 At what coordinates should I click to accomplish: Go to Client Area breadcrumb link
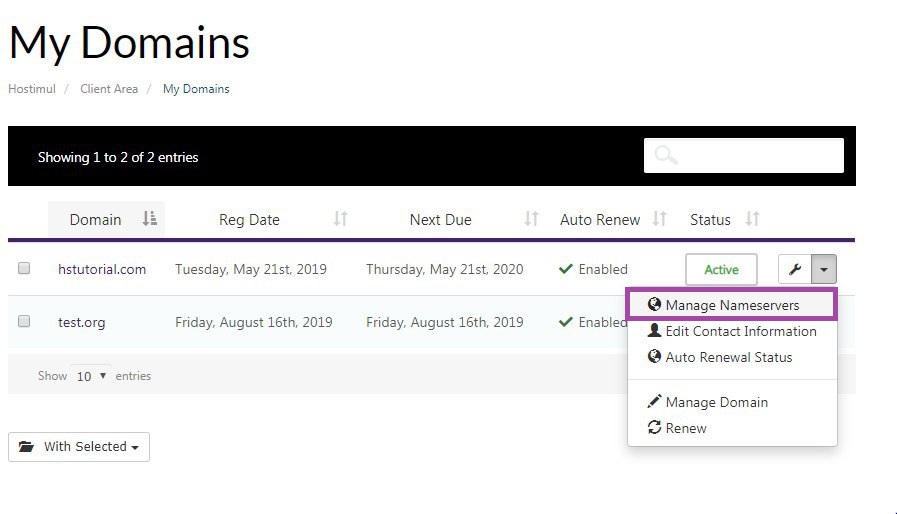(109, 89)
